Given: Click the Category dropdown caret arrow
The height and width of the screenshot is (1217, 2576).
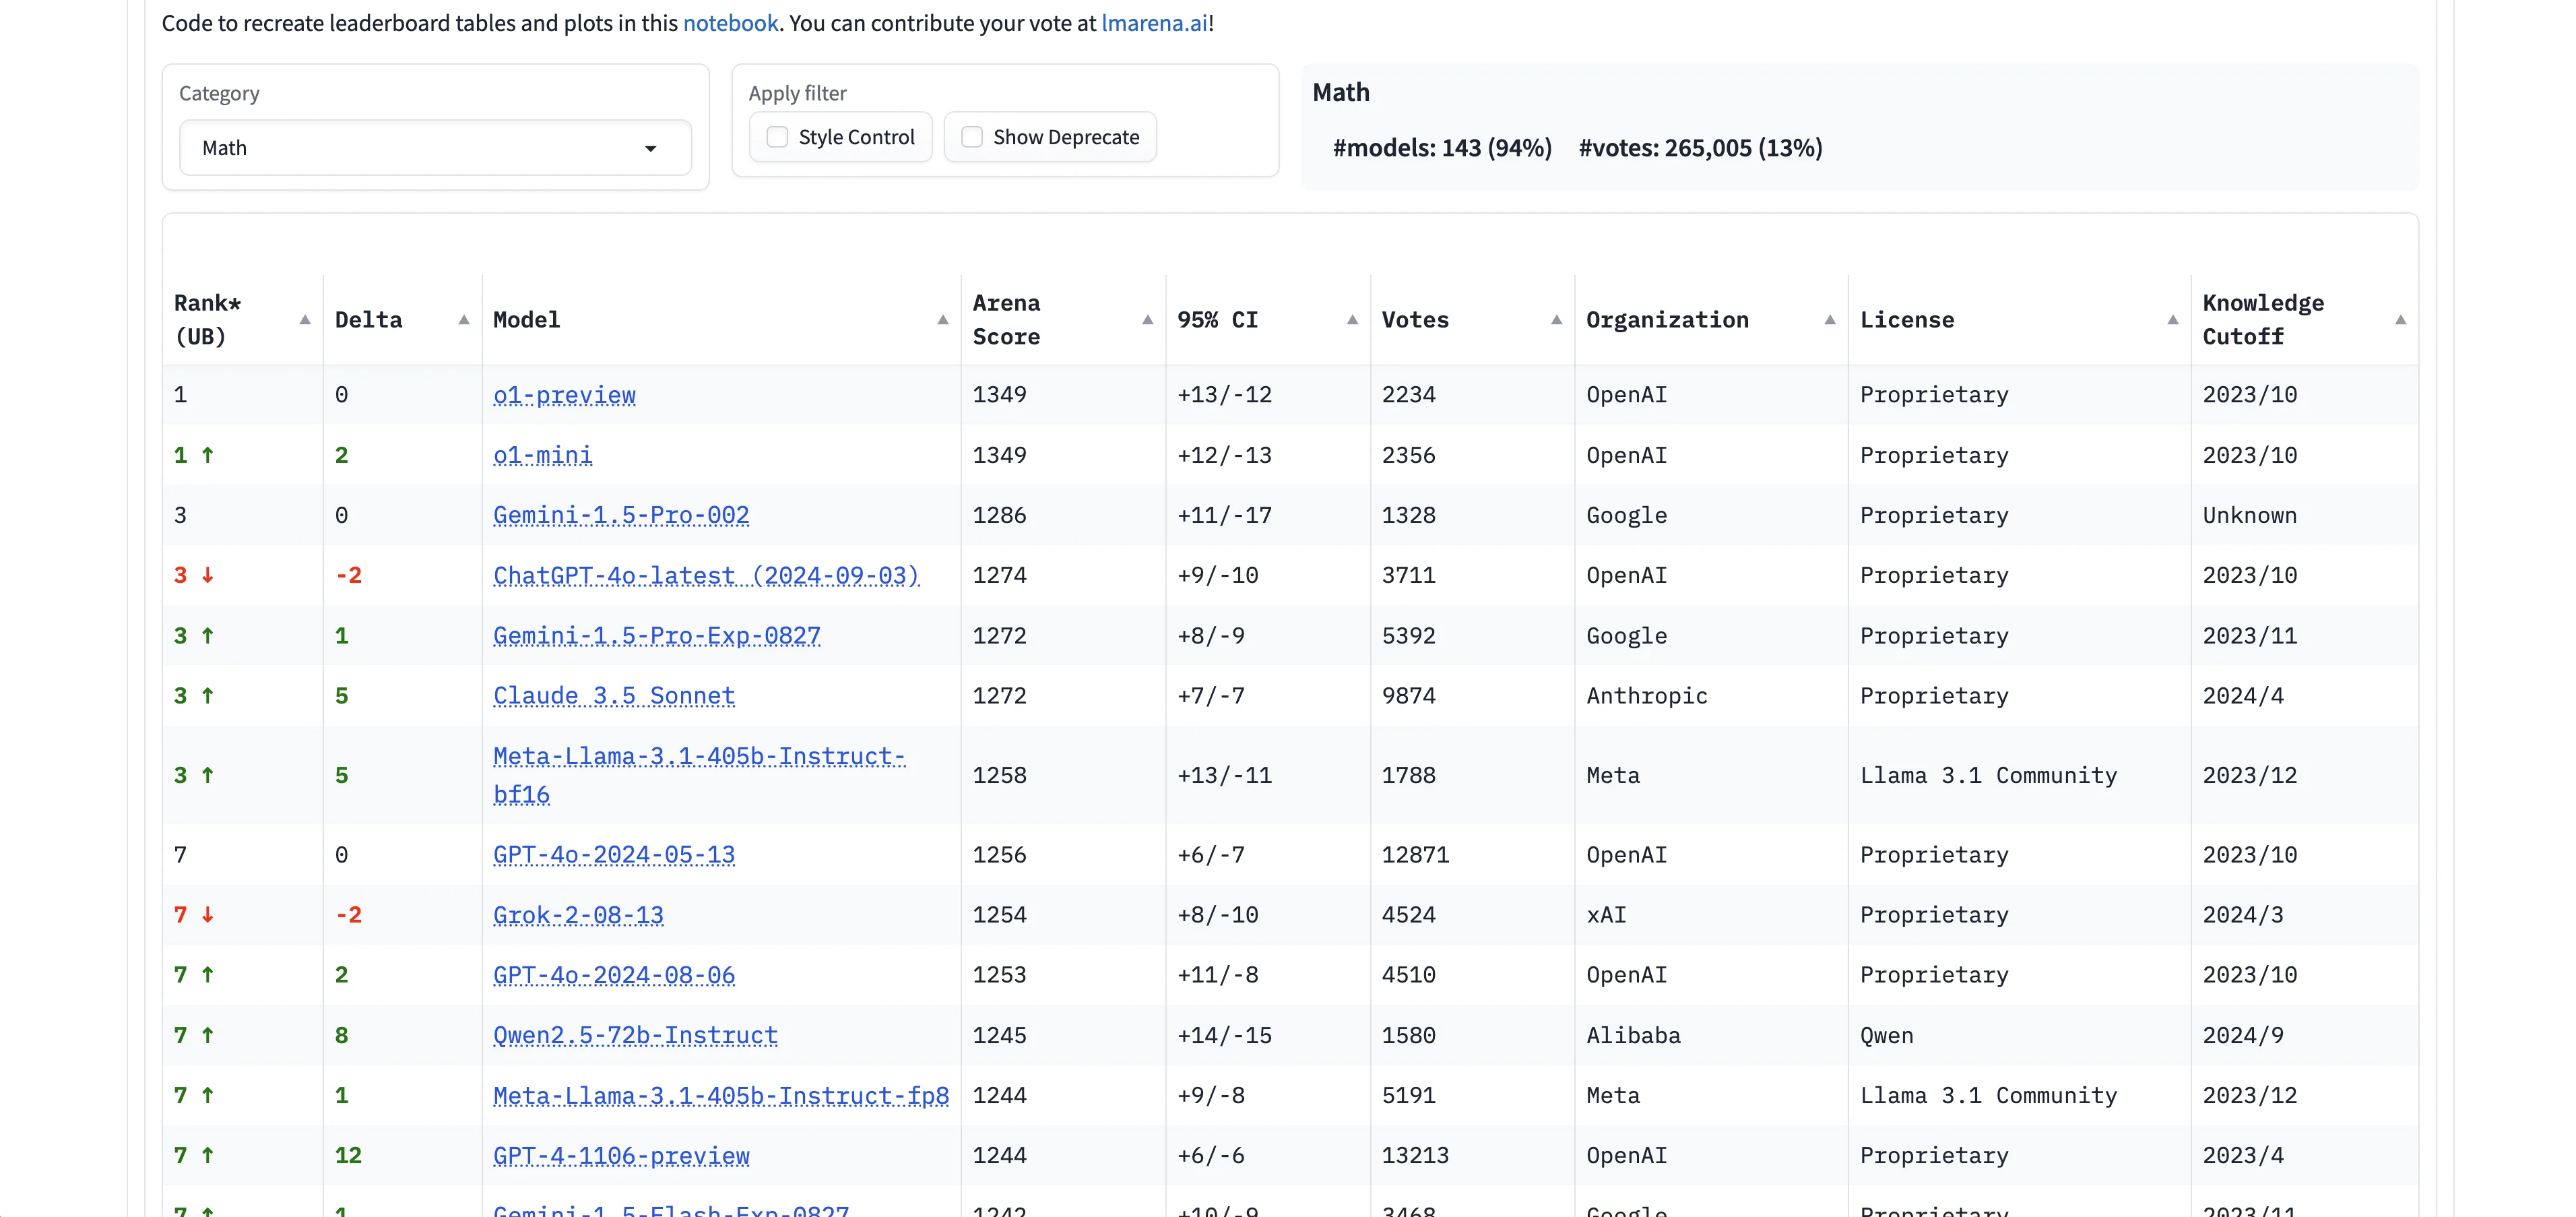Looking at the screenshot, I should pos(650,149).
